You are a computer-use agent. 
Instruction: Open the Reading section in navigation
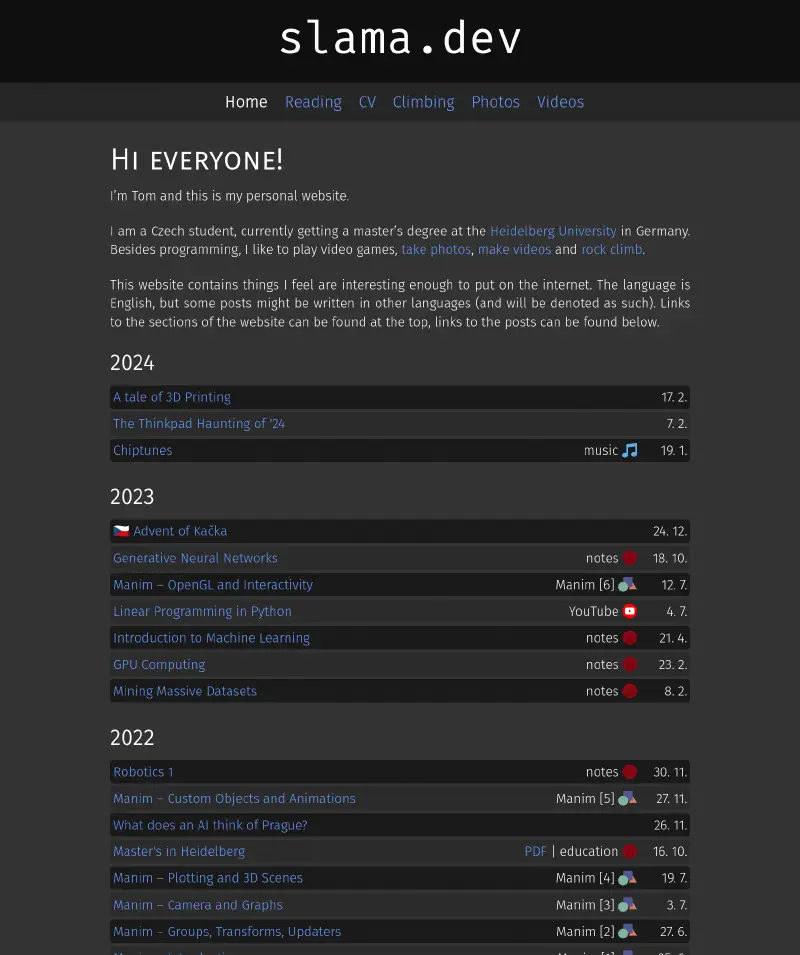(313, 102)
